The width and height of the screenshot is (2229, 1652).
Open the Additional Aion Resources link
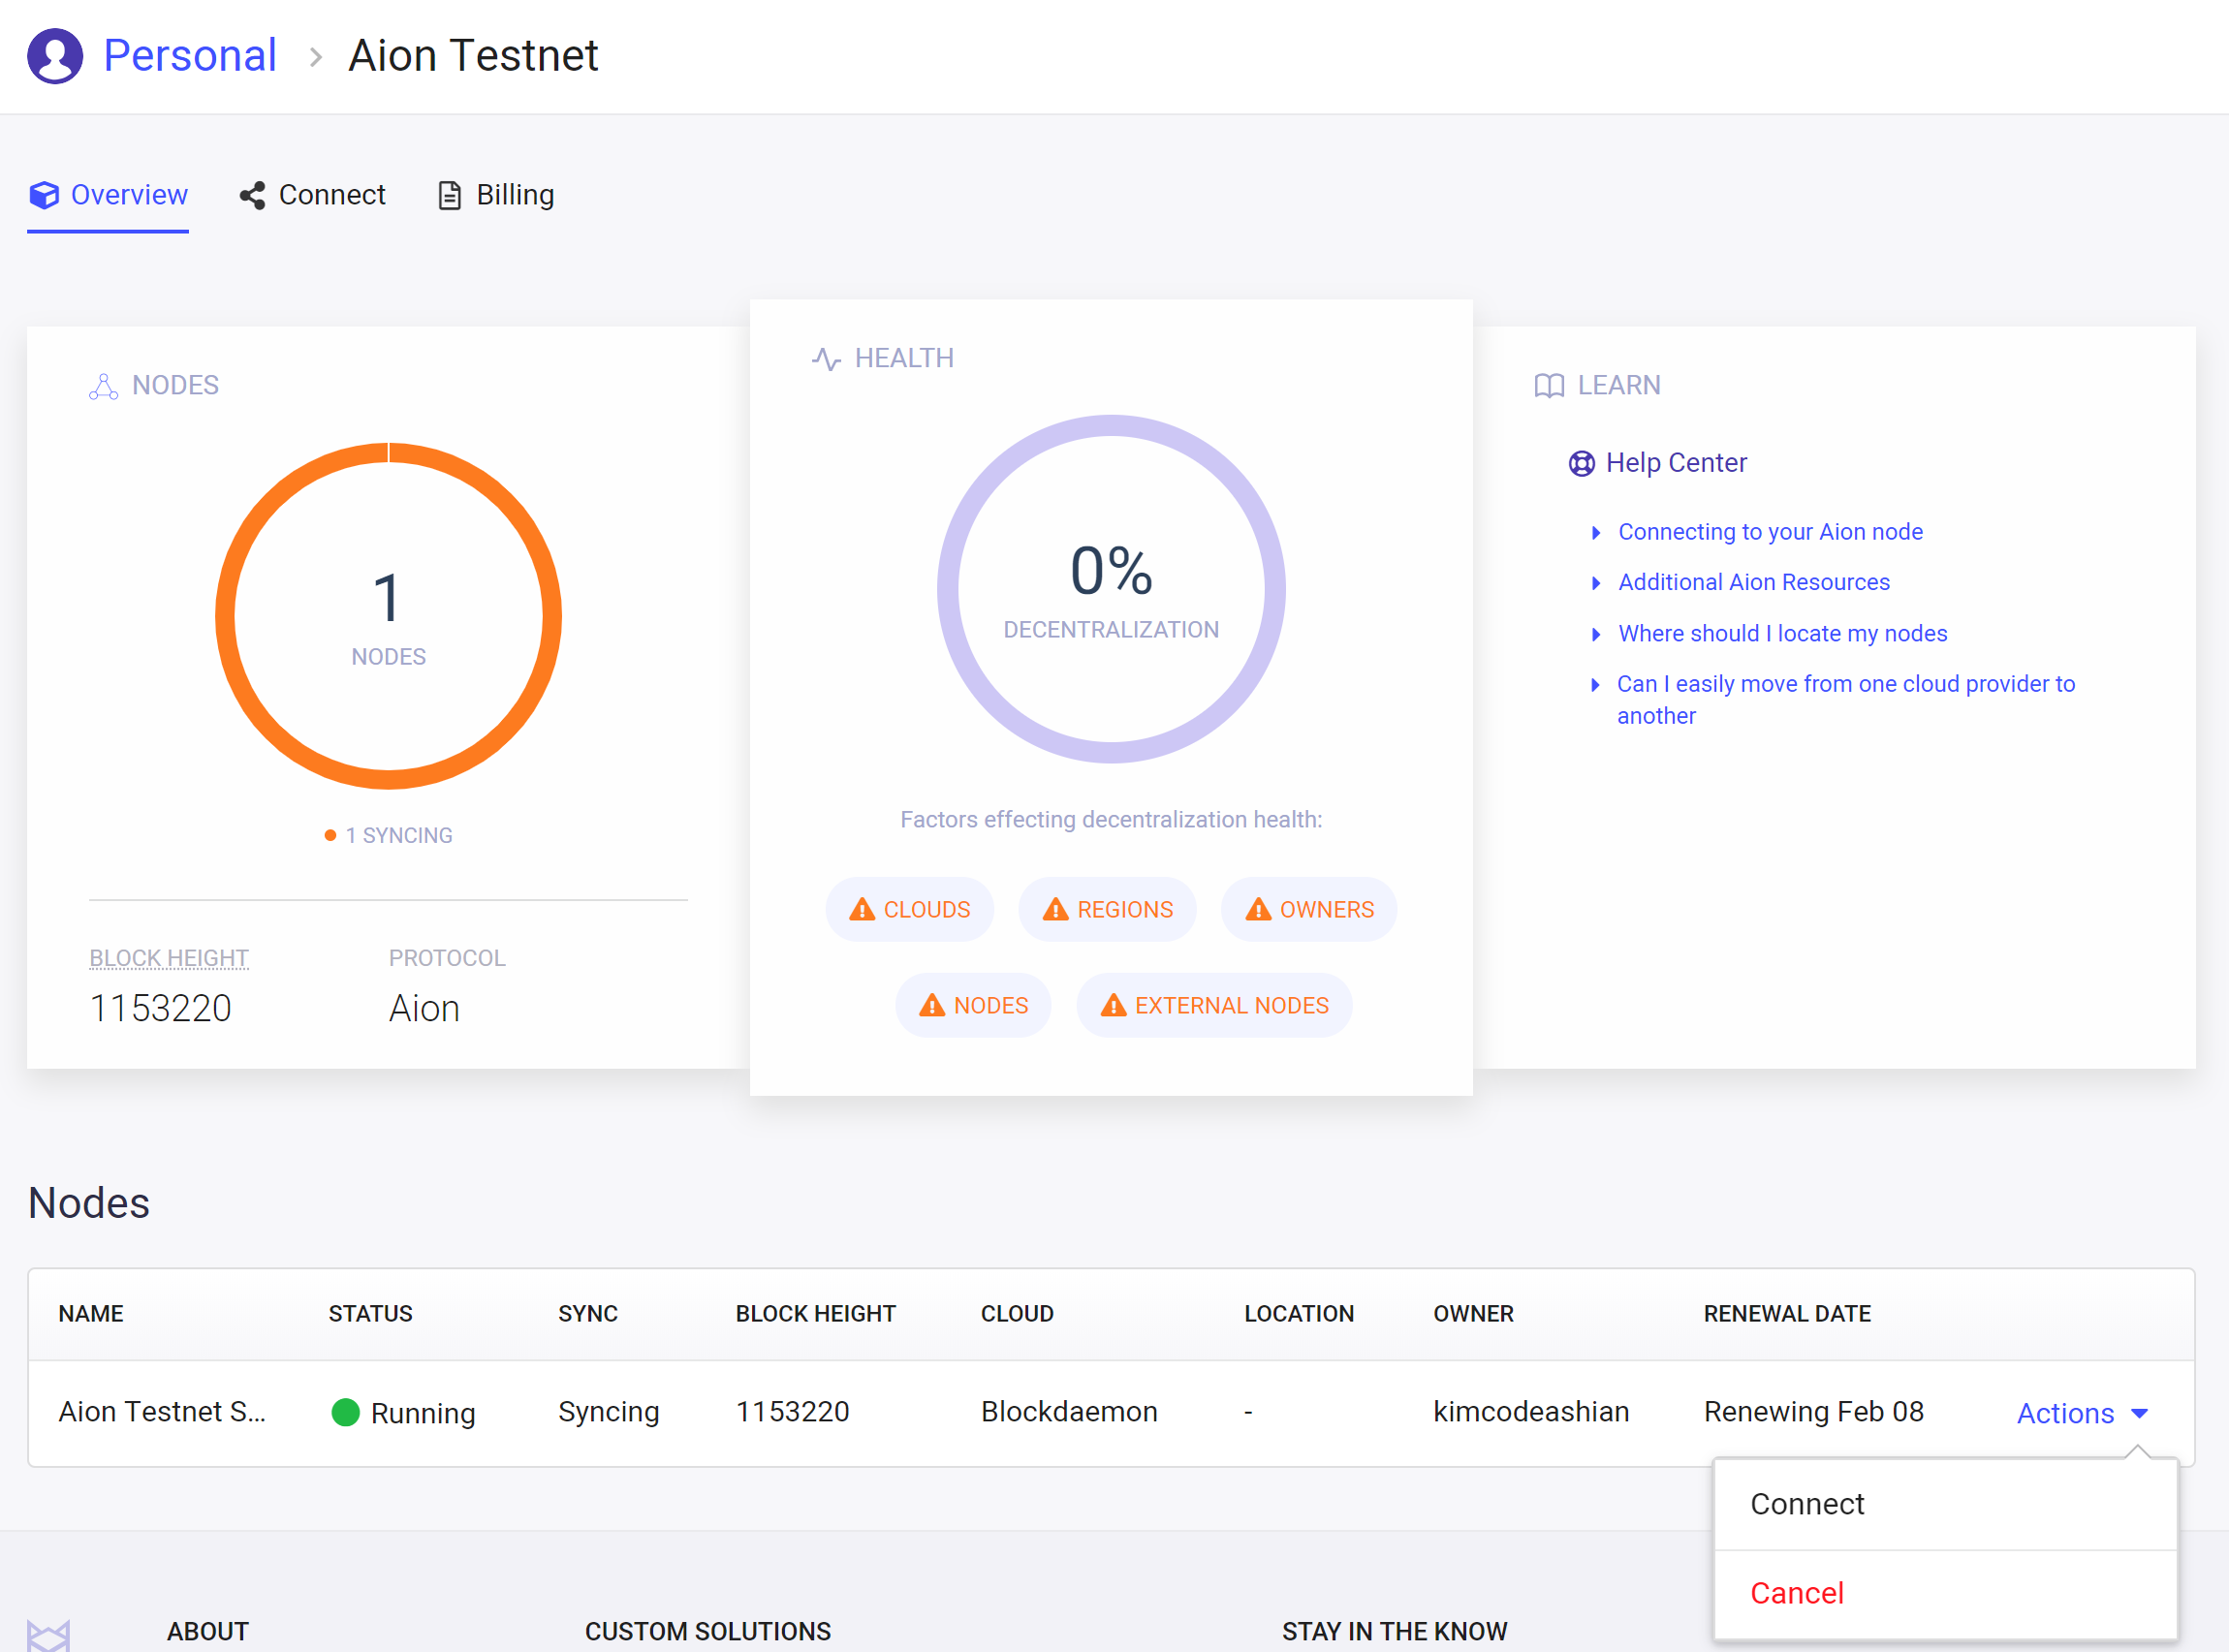coord(1754,583)
